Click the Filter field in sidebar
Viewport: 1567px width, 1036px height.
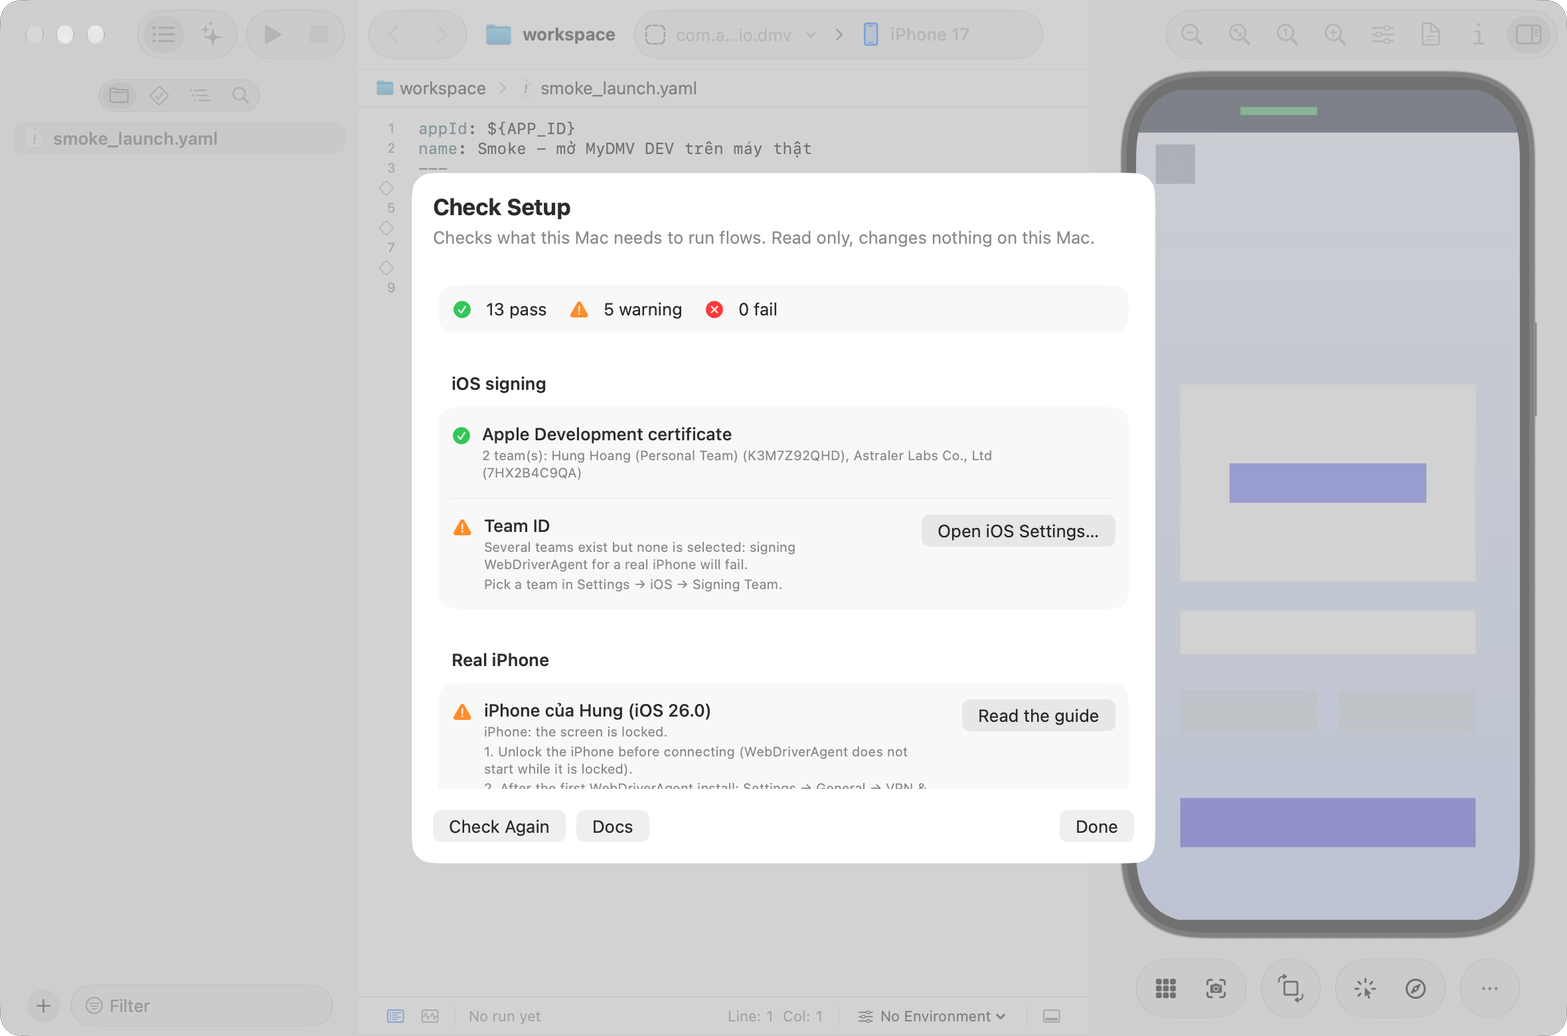(201, 1006)
